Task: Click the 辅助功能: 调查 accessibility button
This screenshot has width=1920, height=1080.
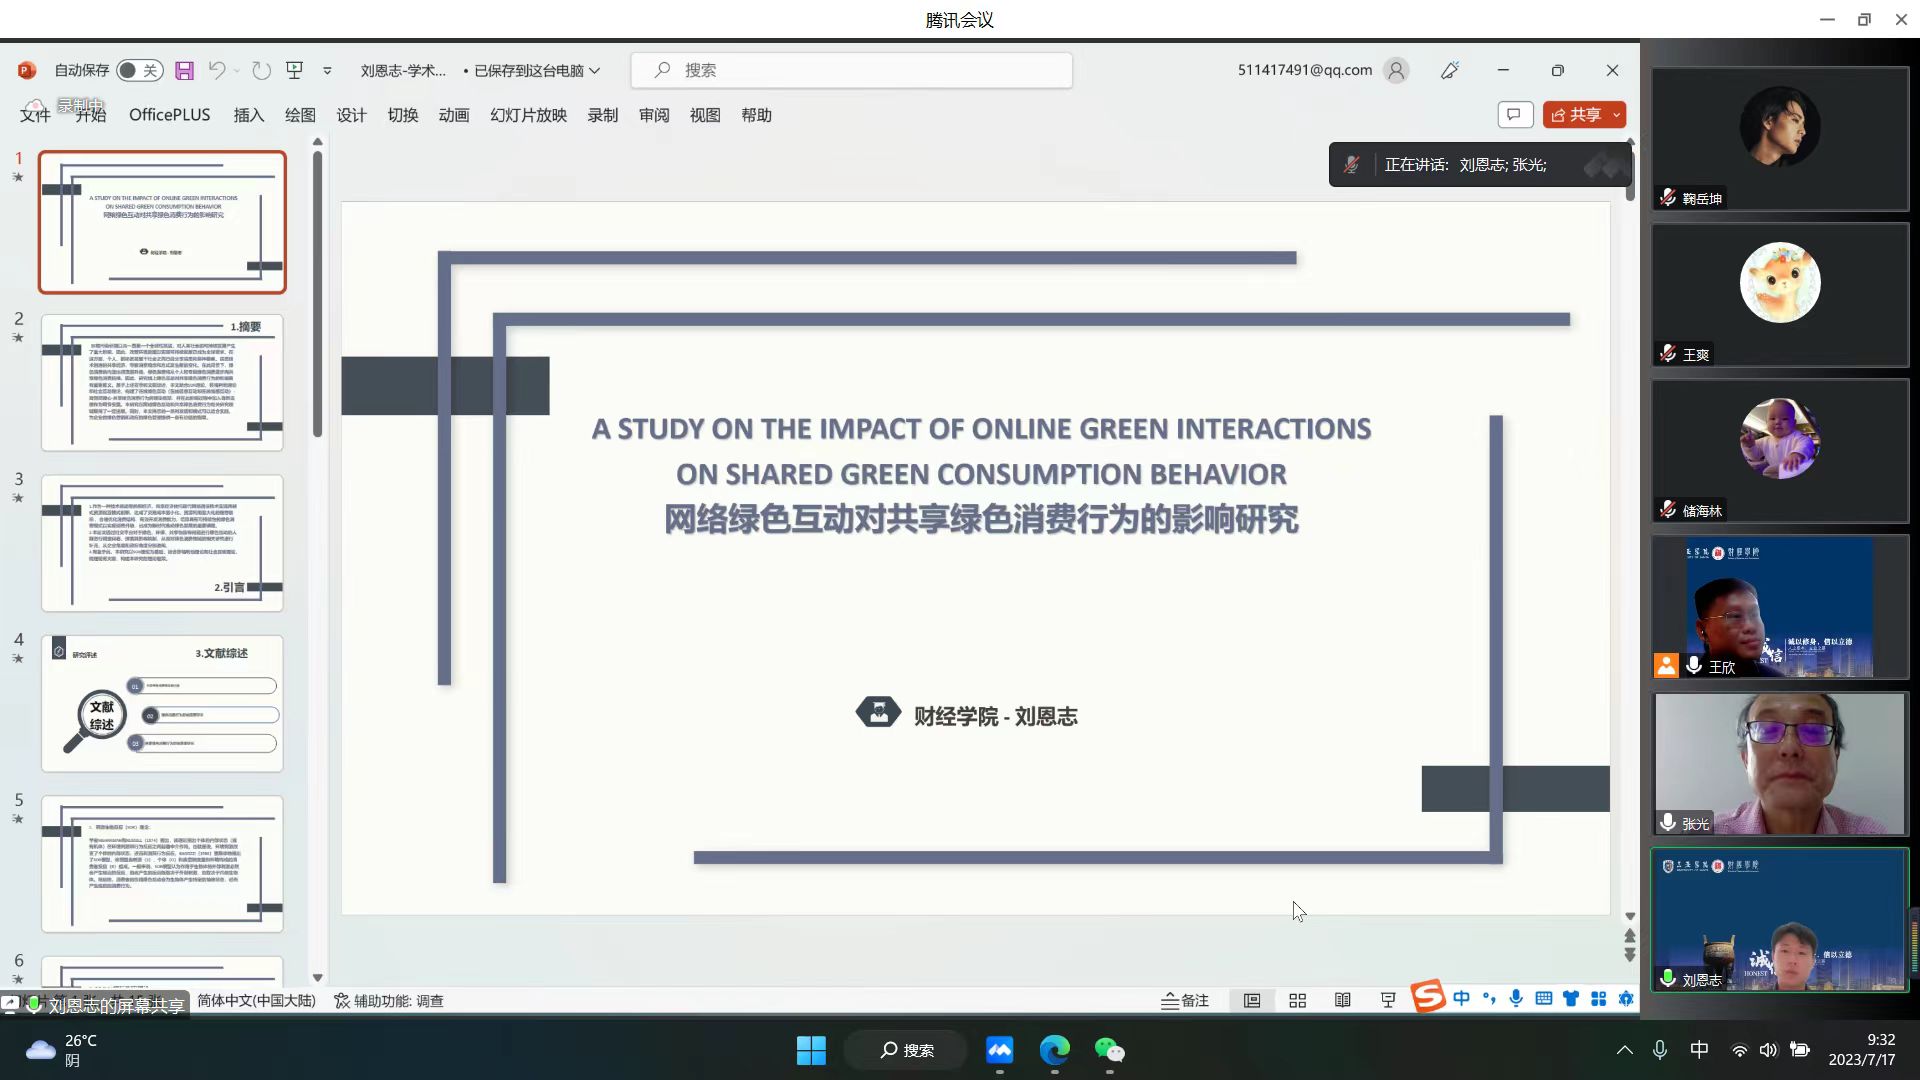Action: click(389, 1001)
